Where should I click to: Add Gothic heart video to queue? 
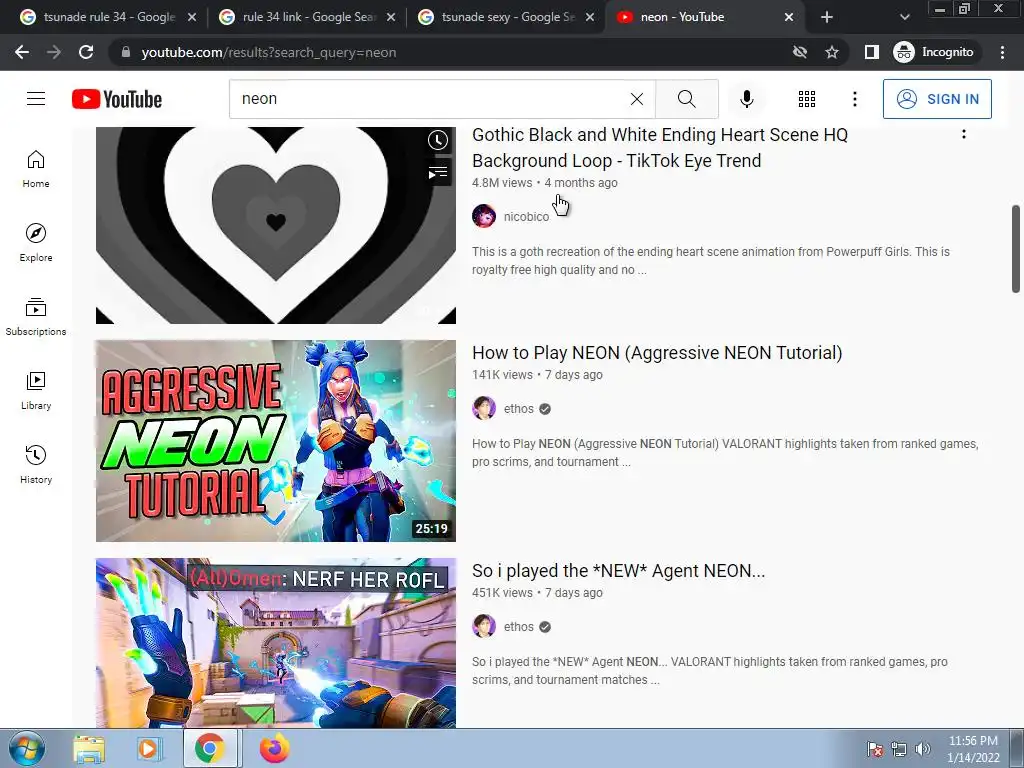click(x=438, y=172)
